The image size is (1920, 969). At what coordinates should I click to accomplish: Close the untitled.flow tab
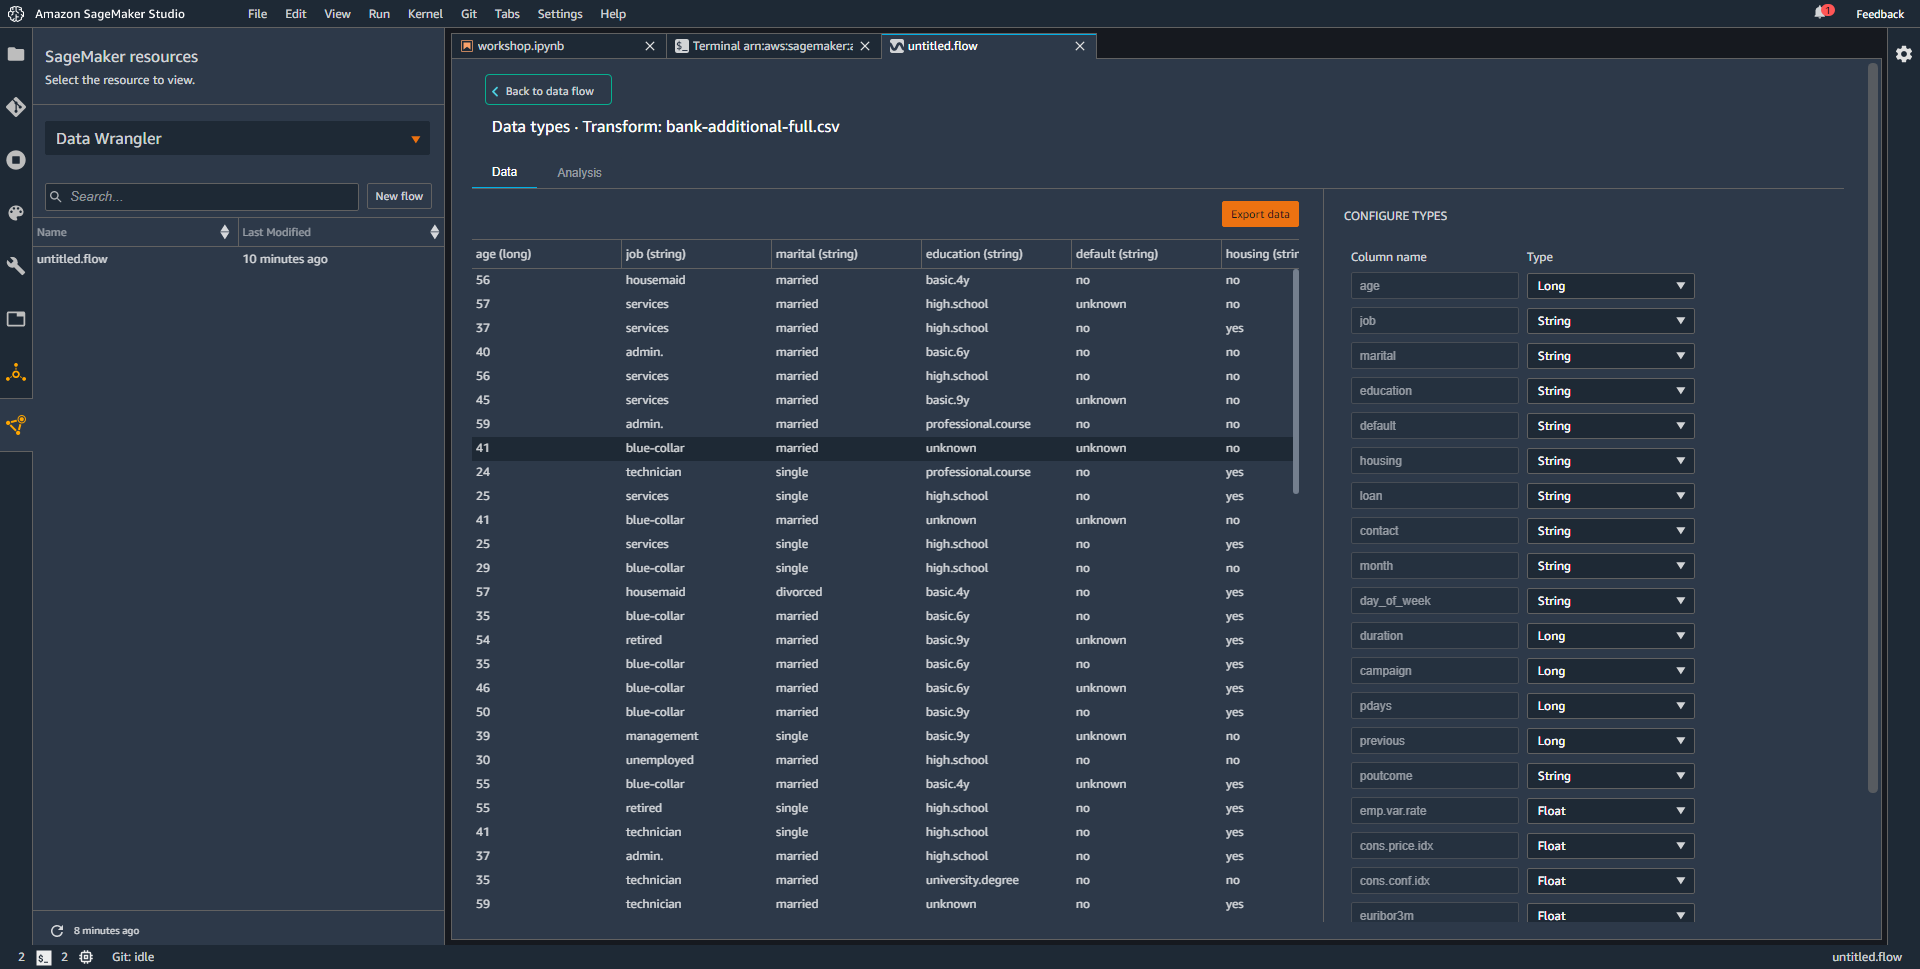[x=1080, y=46]
